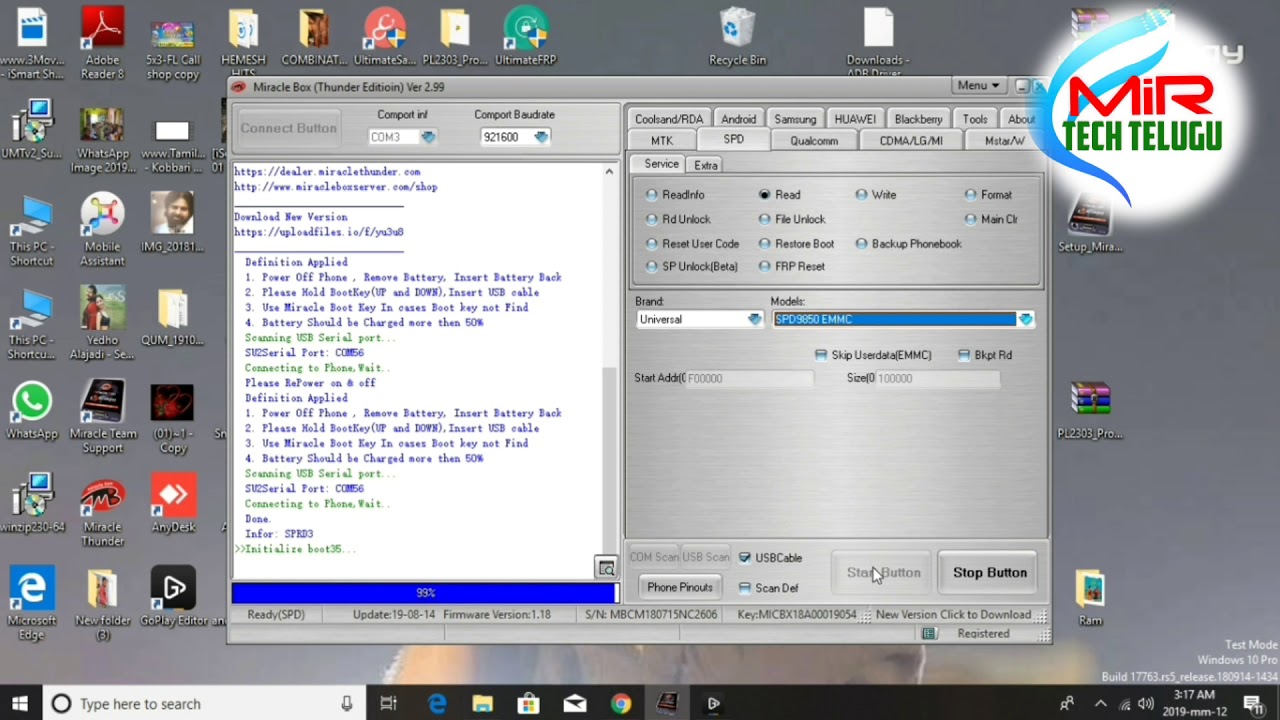
Task: Click the taskbar volume icon
Action: (x=1145, y=704)
